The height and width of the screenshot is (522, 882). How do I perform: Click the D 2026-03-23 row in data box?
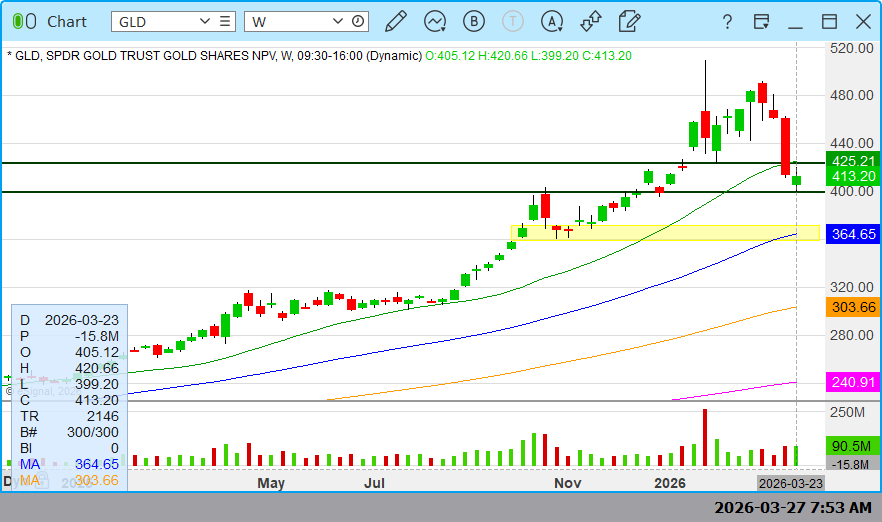(70, 320)
